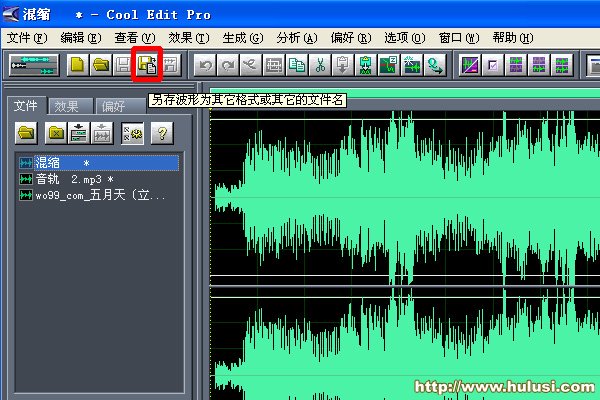Viewport: 600px width, 400px height.
Task: Click the green Q-with-arrow toolbar icon
Action: point(435,65)
